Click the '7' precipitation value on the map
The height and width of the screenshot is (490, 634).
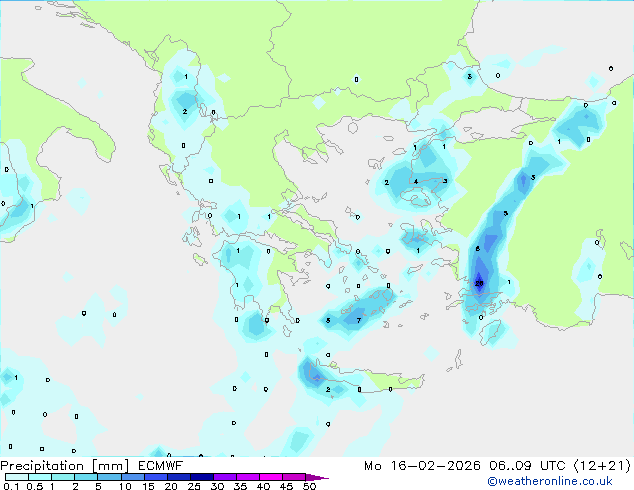(x=359, y=321)
